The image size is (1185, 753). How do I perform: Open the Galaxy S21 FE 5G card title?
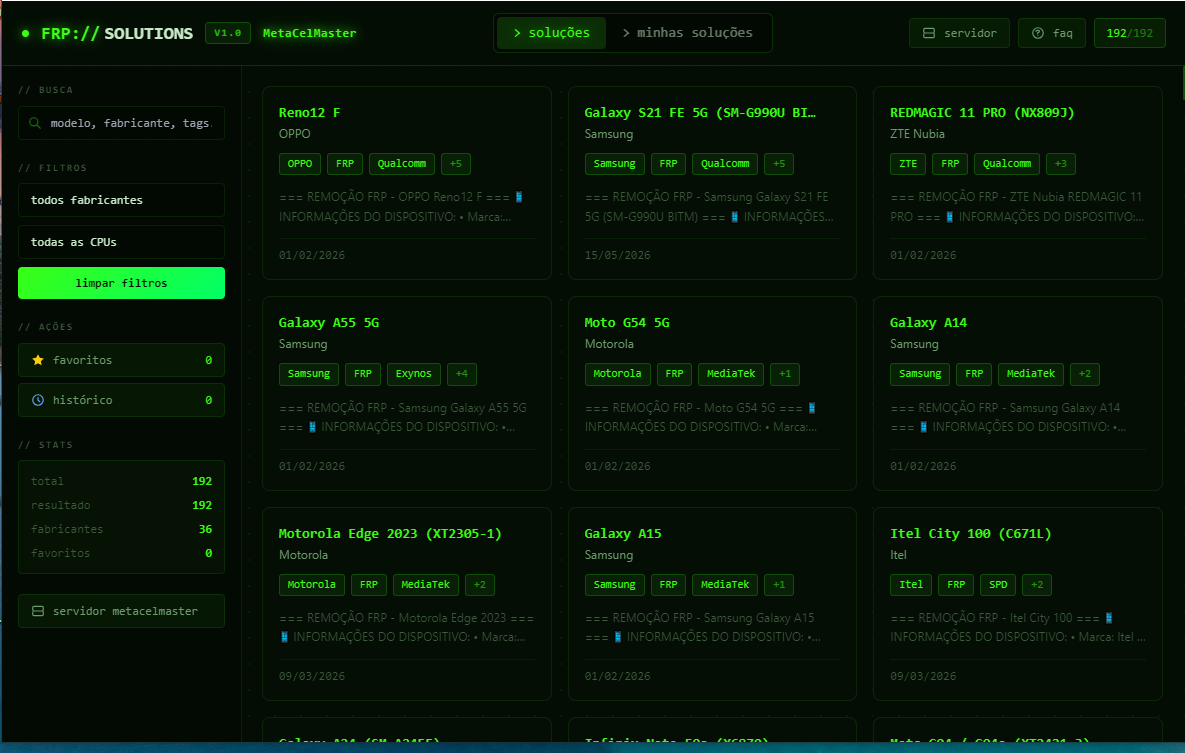[x=700, y=113]
